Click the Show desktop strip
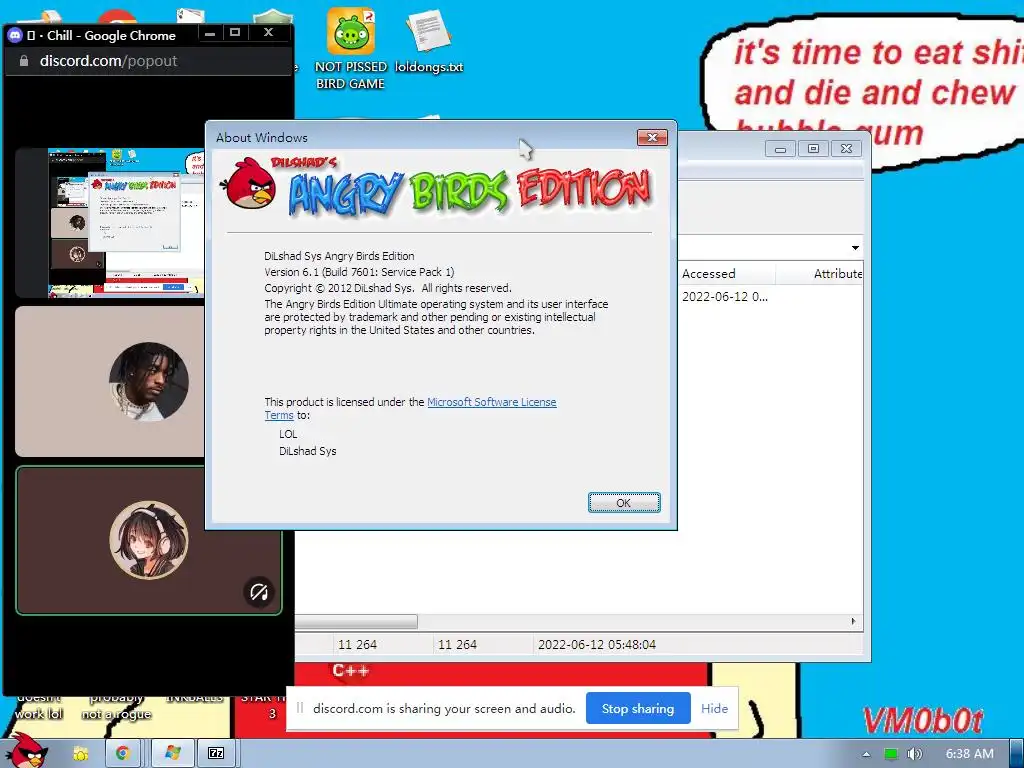Screen dimensions: 1024x768 (x=1017, y=754)
